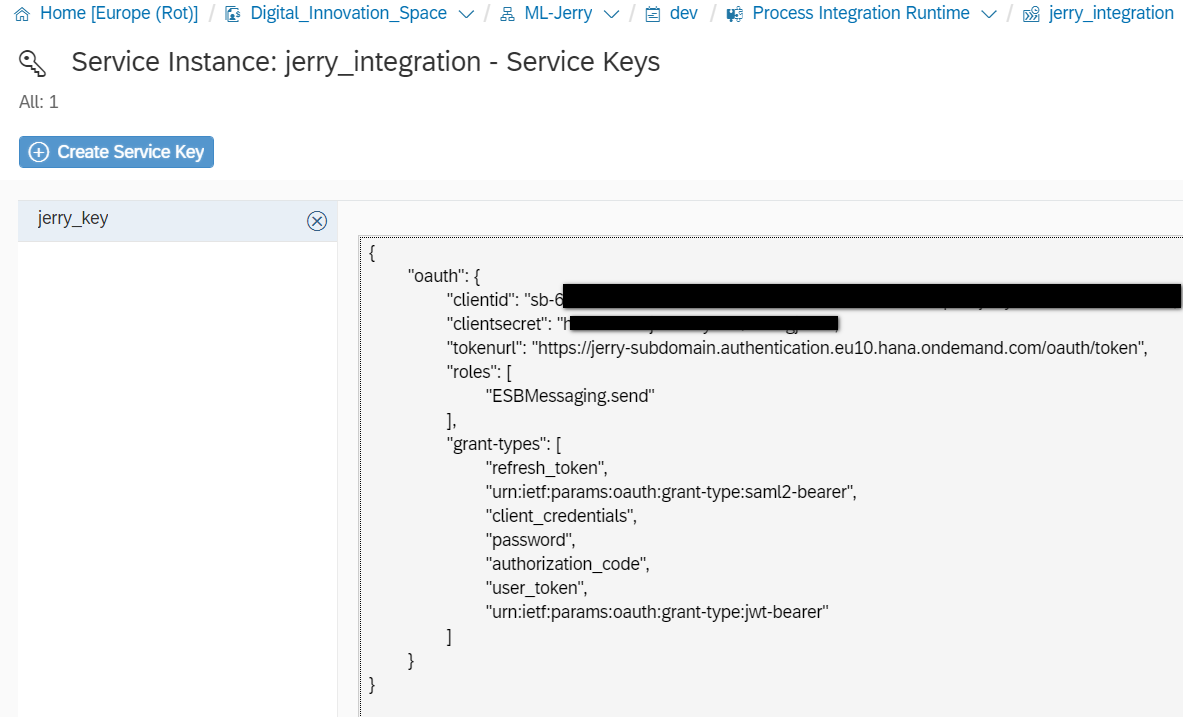Screen dimensions: 1183x717
Task: Open the jerry_integration breadcrumb link
Action: [1111, 14]
